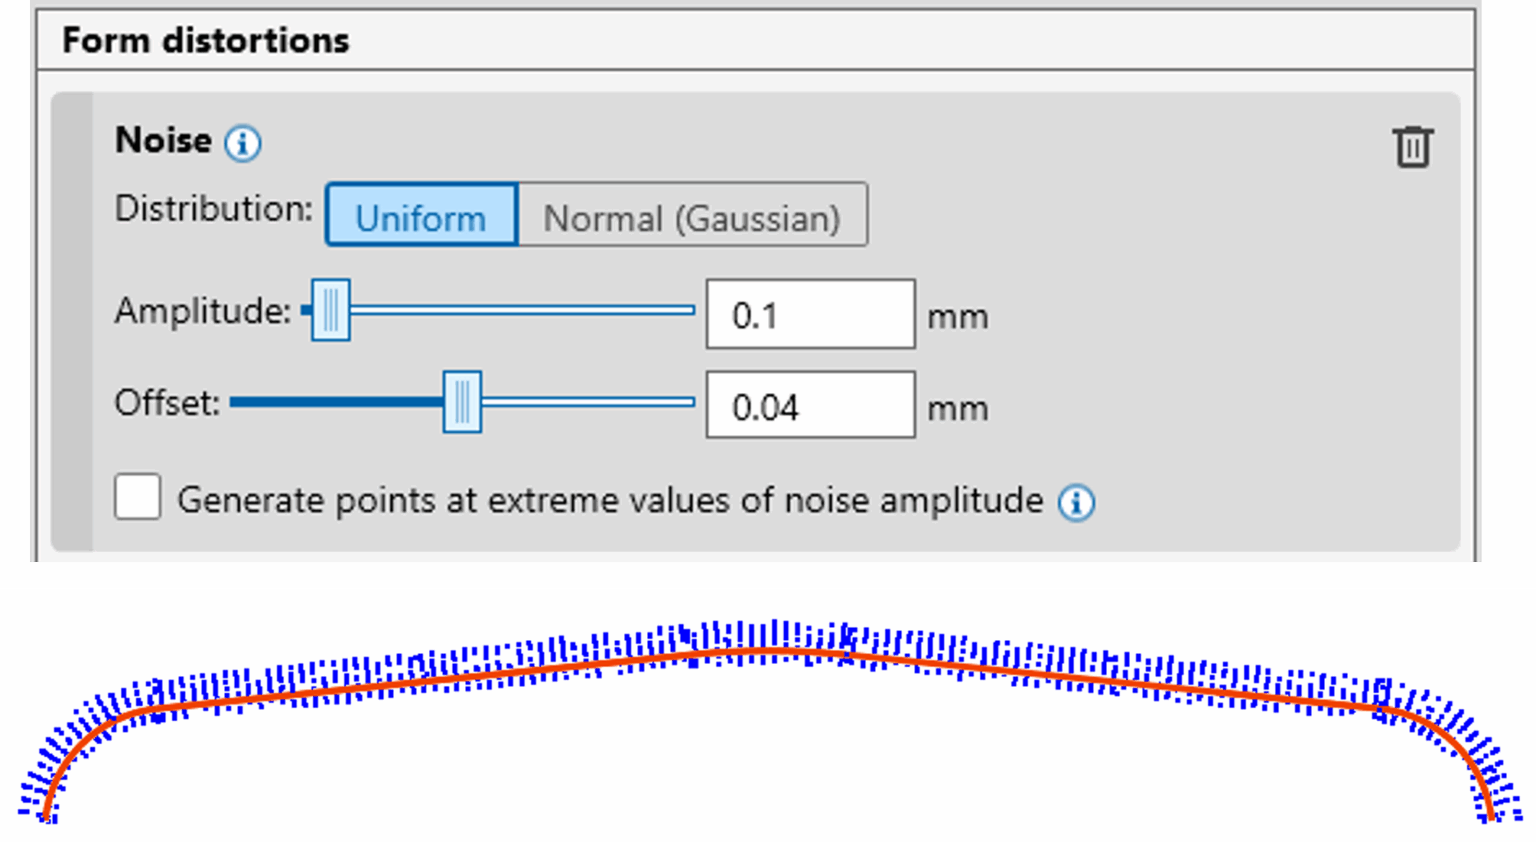Focus the Amplitude value field showing 0.1
The height and width of the screenshot is (842, 1536).
pyautogui.click(x=810, y=315)
